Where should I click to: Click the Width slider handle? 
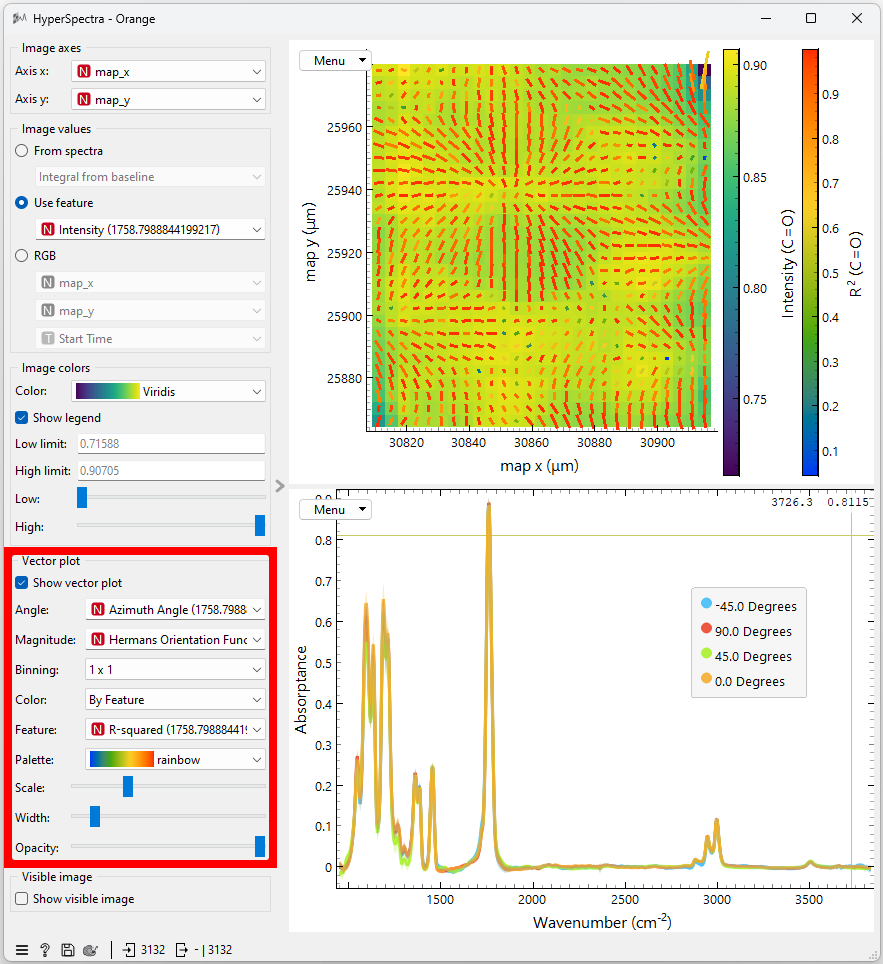(95, 816)
